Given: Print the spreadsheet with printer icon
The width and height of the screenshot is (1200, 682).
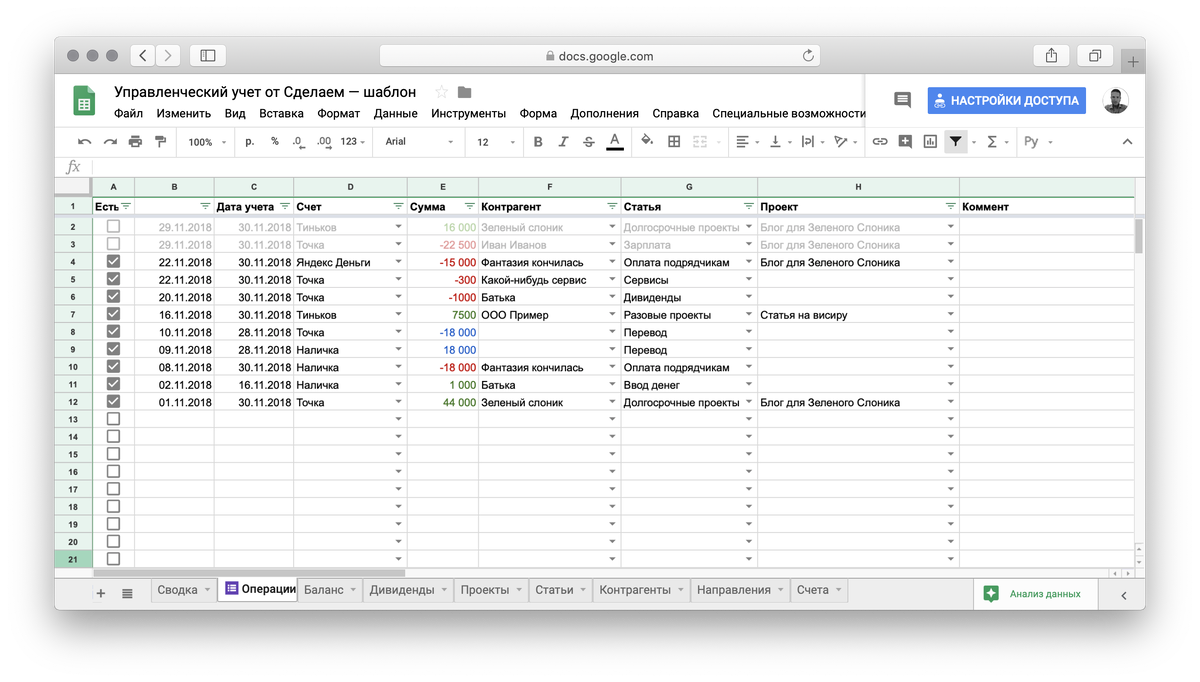Looking at the screenshot, I should [135, 142].
